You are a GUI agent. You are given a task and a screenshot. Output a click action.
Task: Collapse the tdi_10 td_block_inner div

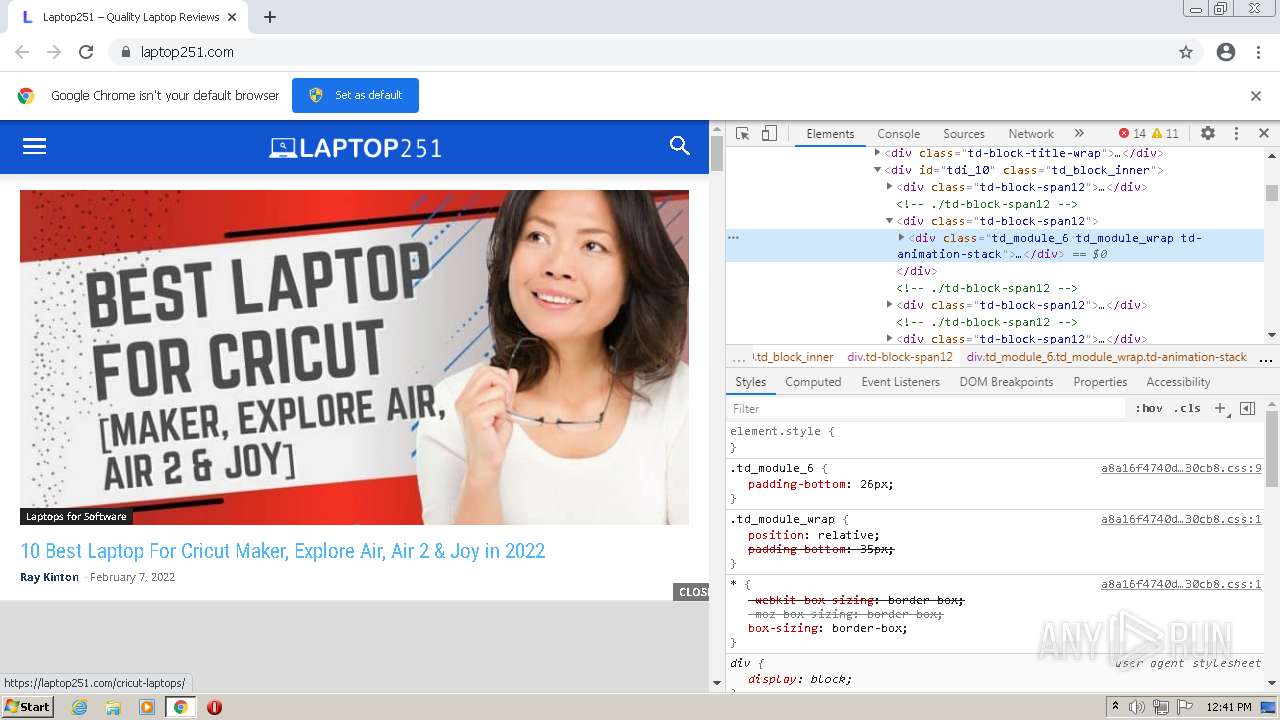click(x=878, y=170)
